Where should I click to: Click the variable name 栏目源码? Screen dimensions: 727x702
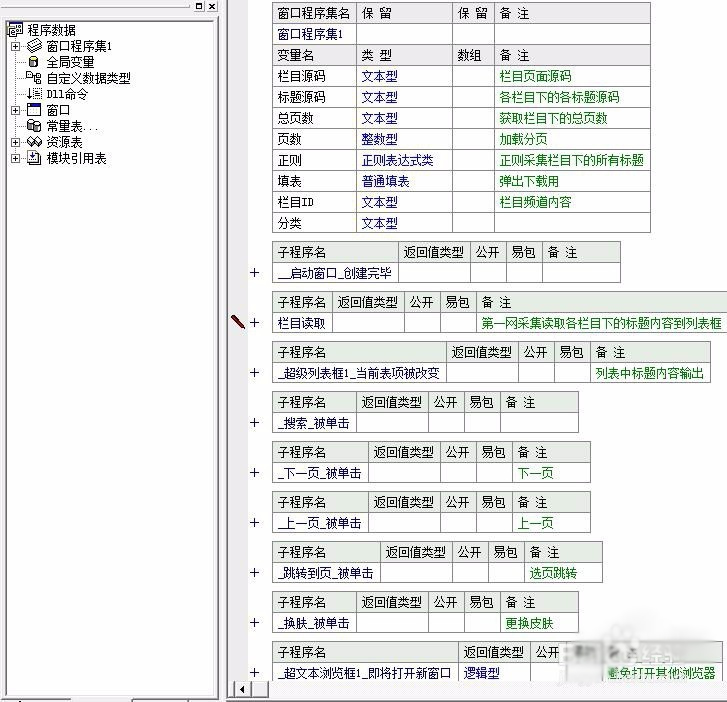[x=301, y=76]
